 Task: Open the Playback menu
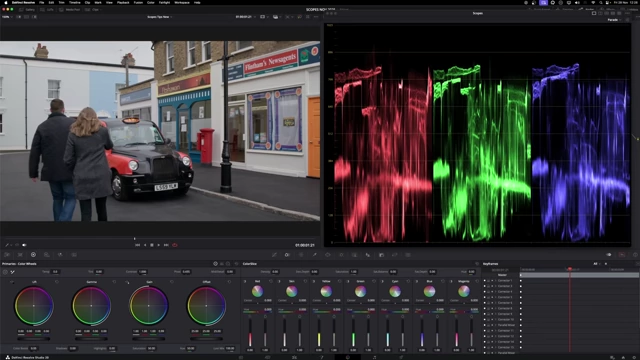123,2
